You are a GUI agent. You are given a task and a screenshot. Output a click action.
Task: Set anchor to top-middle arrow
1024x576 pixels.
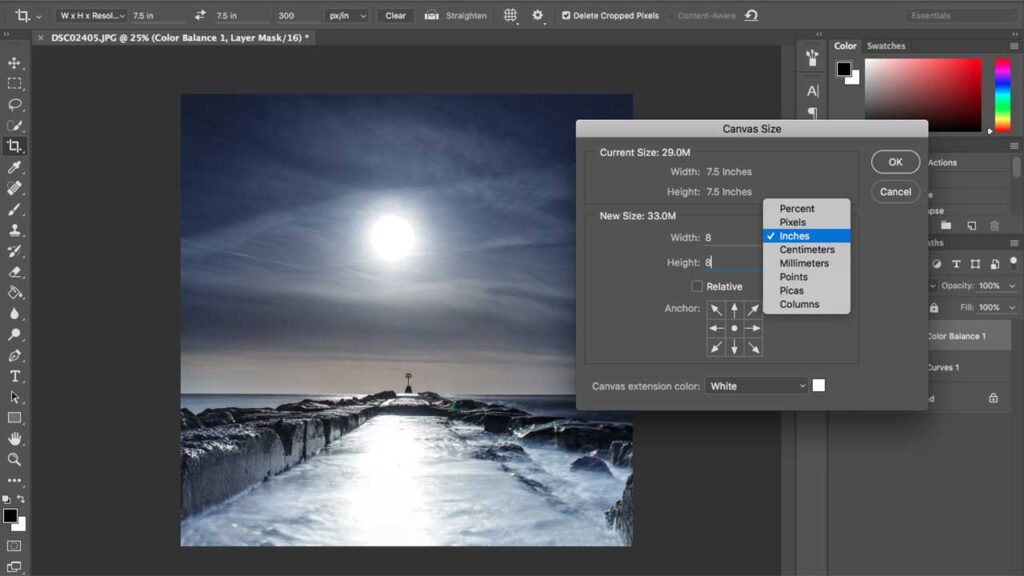pos(735,310)
